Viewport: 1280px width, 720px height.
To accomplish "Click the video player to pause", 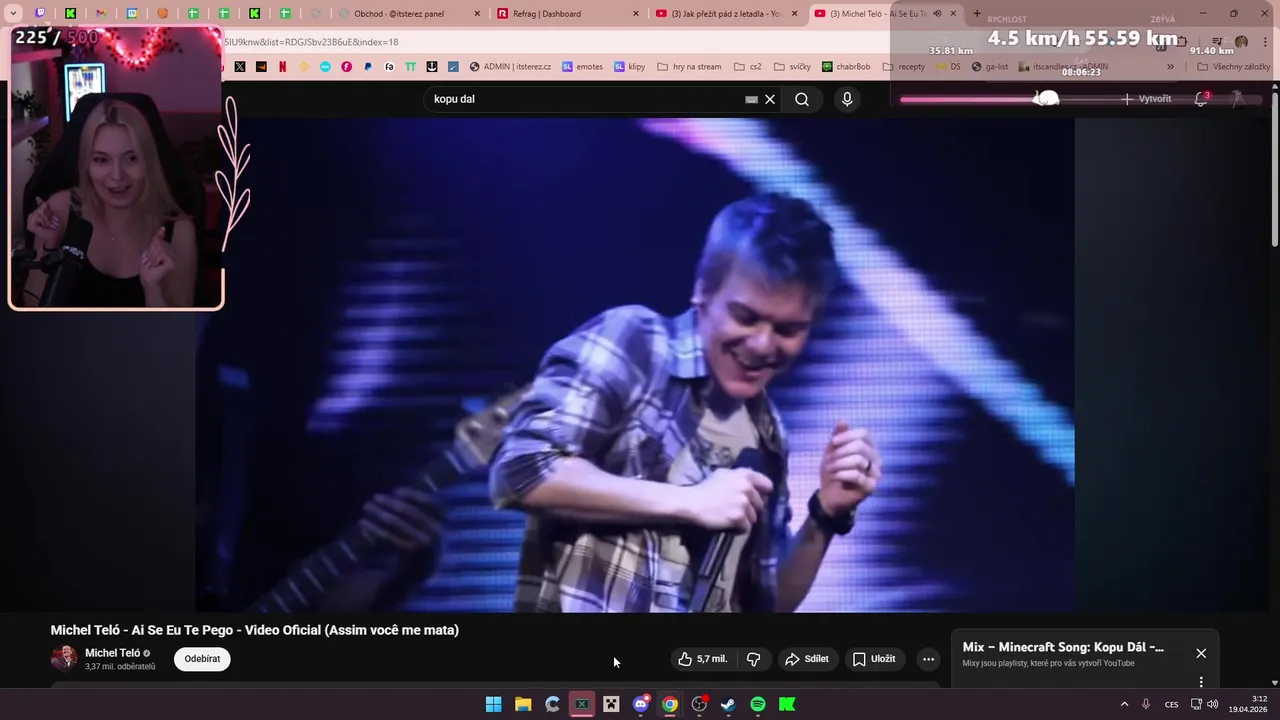I will point(635,365).
